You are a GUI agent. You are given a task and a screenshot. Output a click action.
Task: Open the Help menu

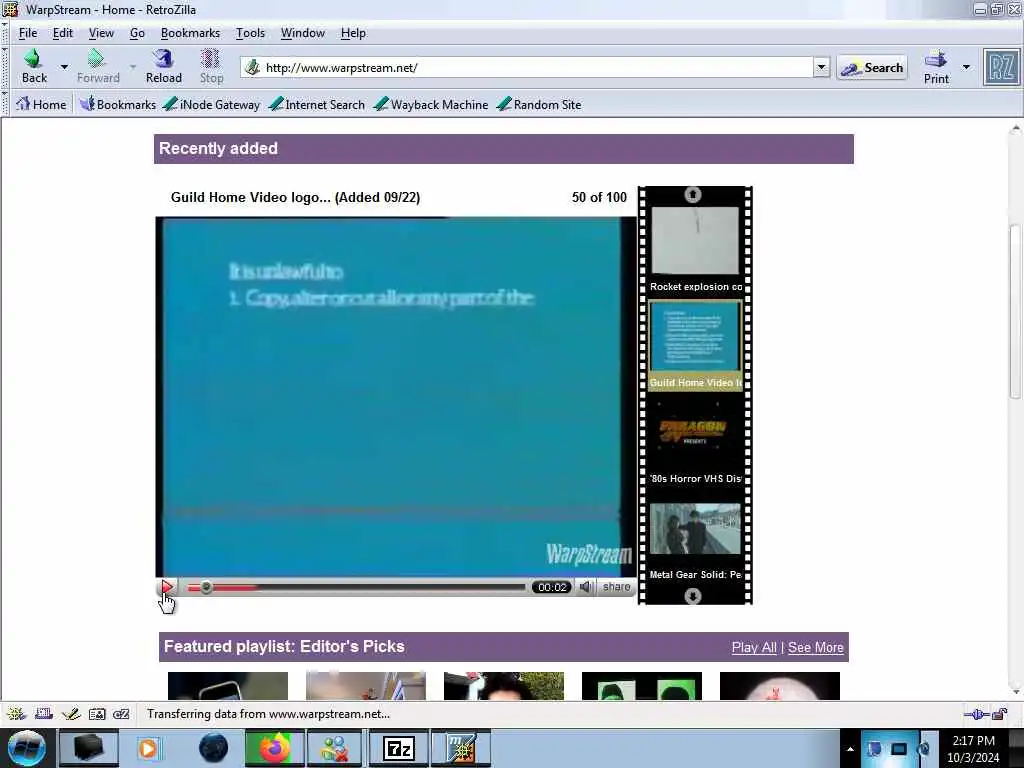click(x=353, y=33)
